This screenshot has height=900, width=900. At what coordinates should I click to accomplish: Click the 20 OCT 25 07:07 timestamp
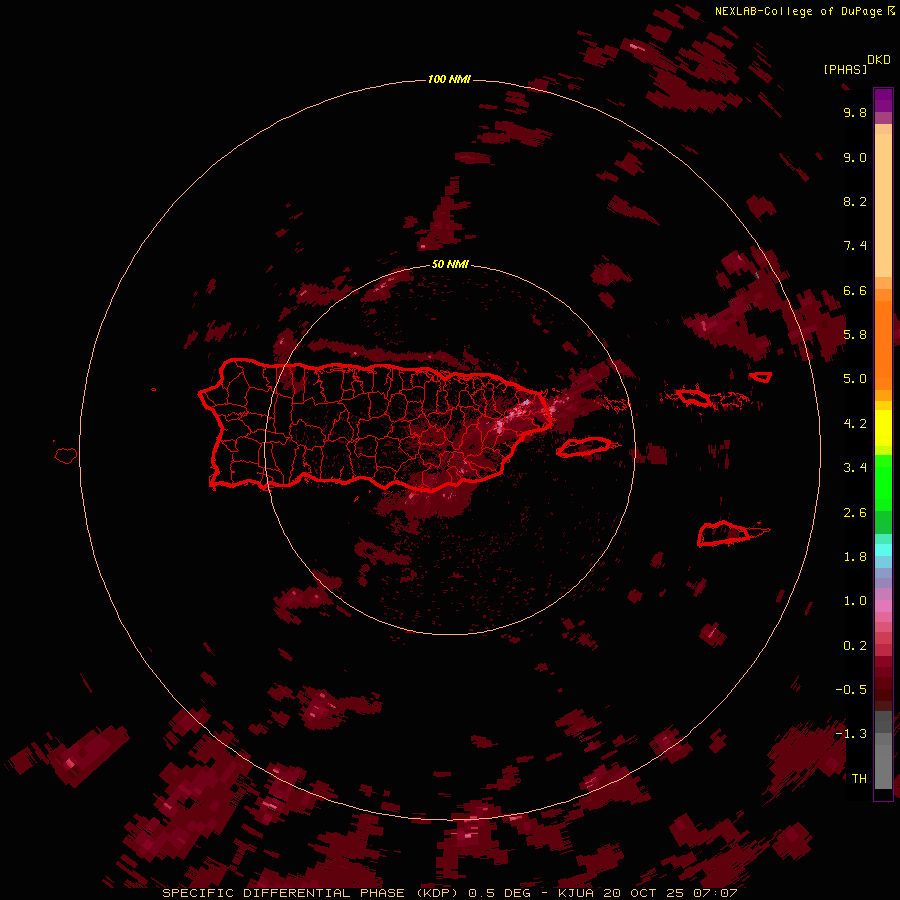670,893
